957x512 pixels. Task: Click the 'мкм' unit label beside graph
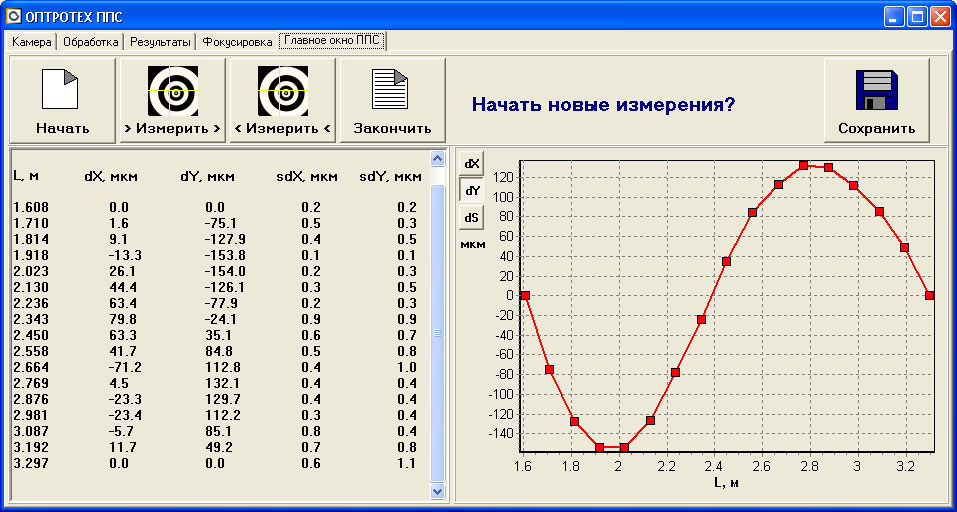pyautogui.click(x=472, y=245)
